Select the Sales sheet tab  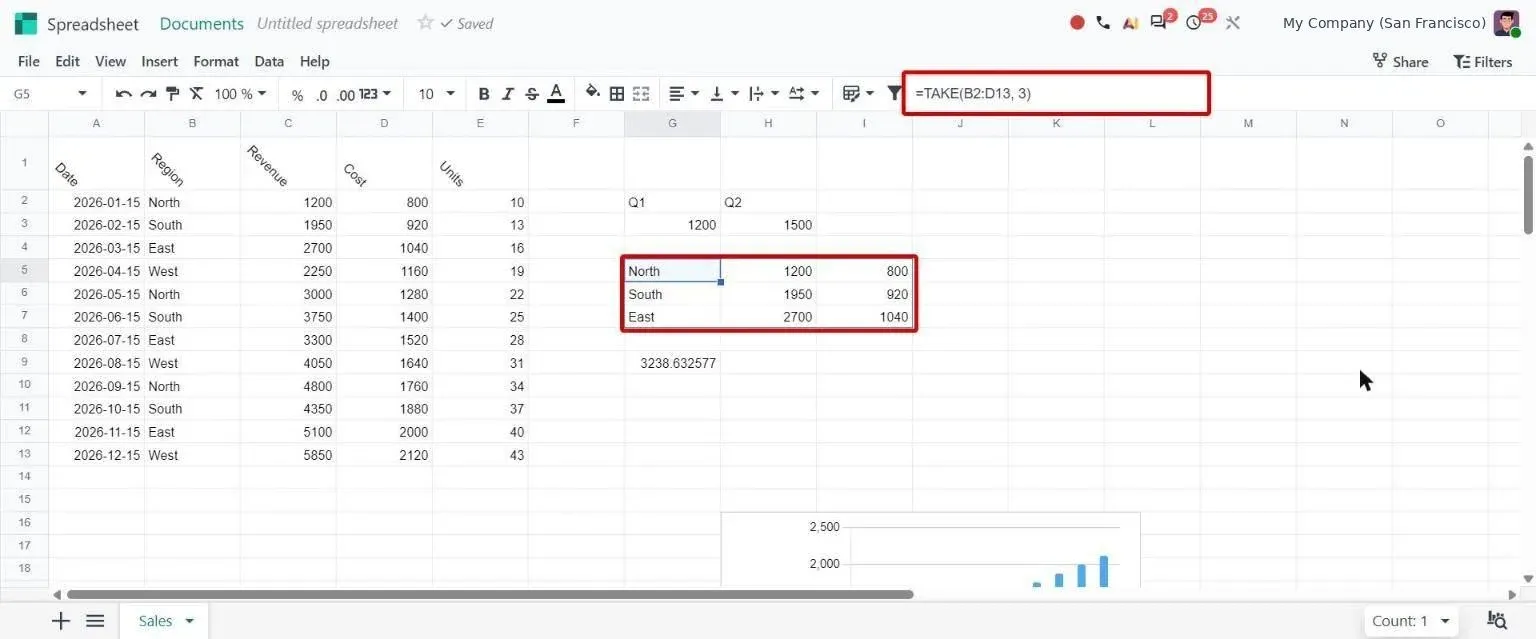[x=155, y=621]
